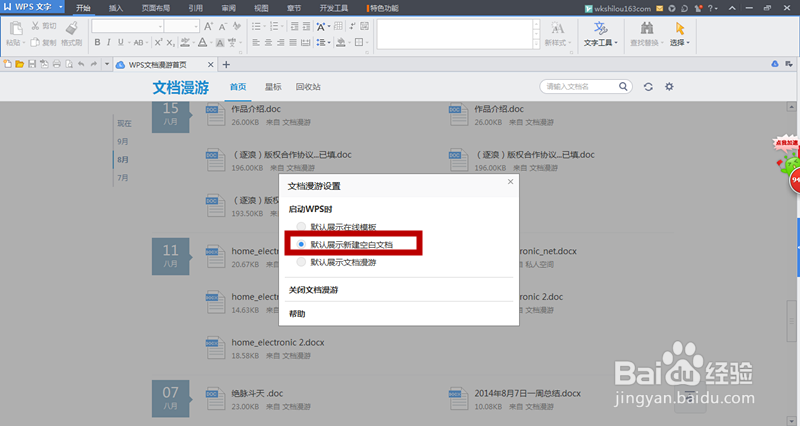The height and width of the screenshot is (426, 800).
Task: Toggle Italic formatting
Action: (109, 42)
